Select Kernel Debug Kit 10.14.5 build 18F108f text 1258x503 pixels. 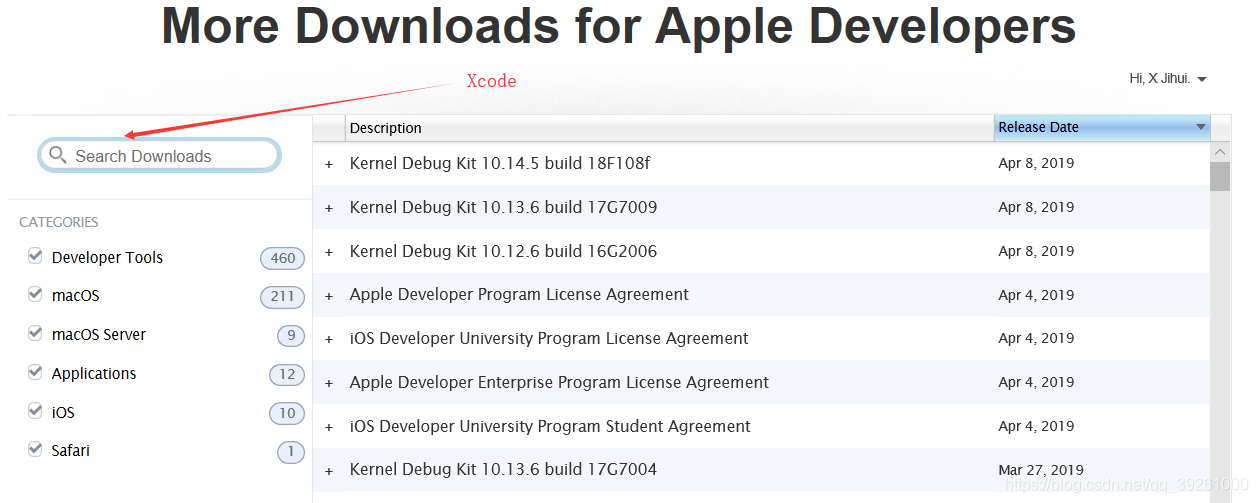500,163
